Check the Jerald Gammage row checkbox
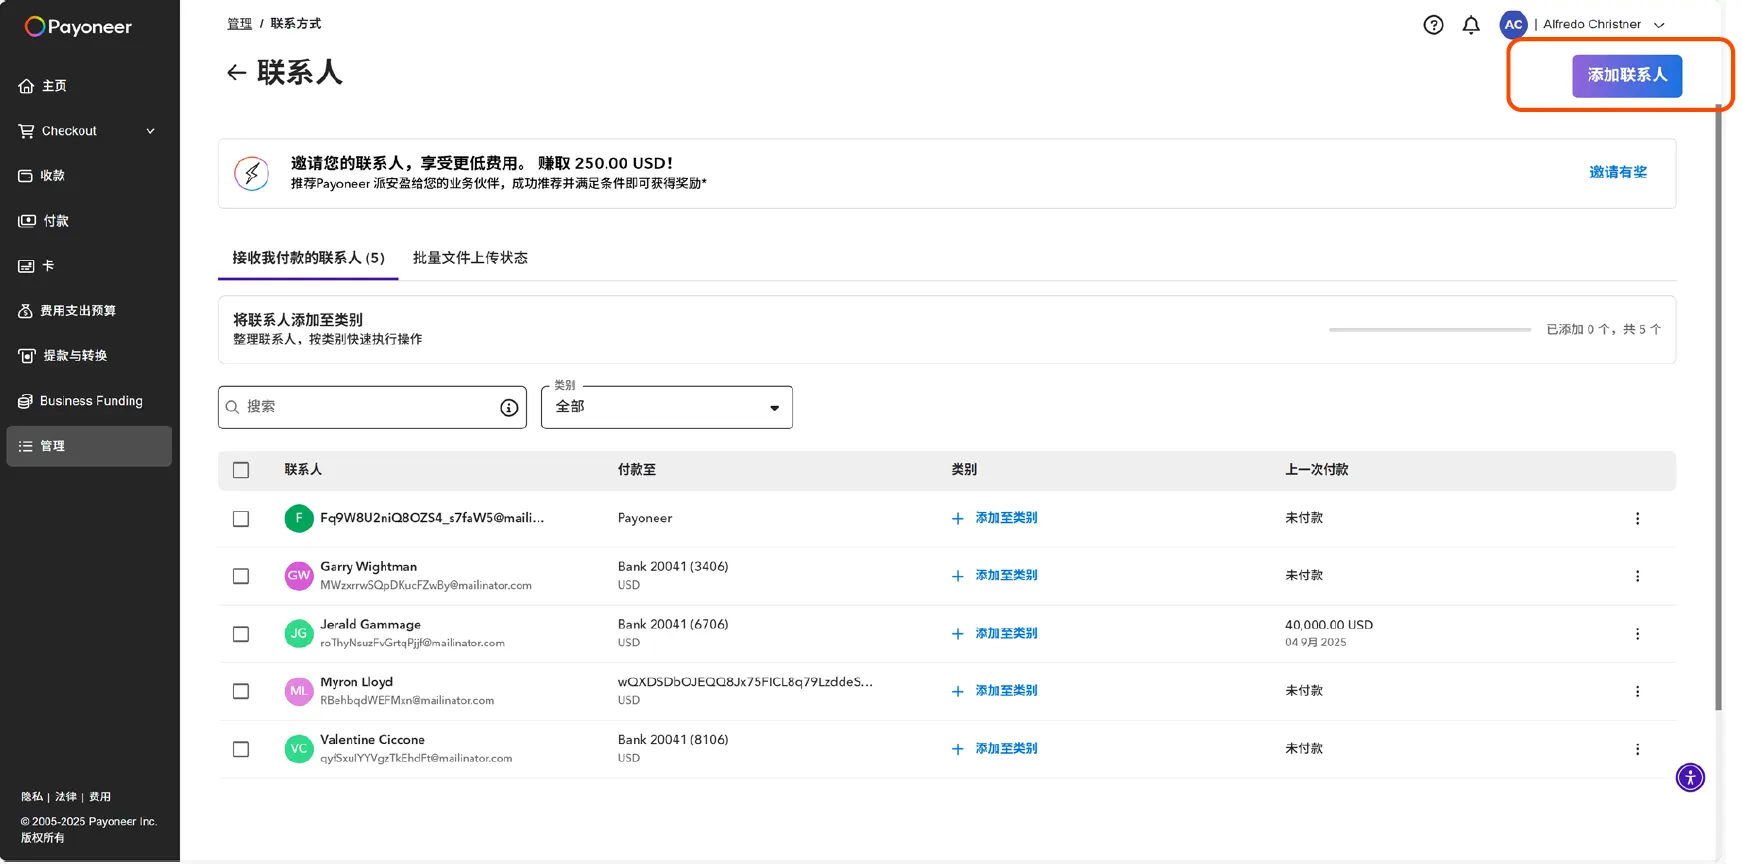Screen dimensions: 1742x864 (241, 635)
